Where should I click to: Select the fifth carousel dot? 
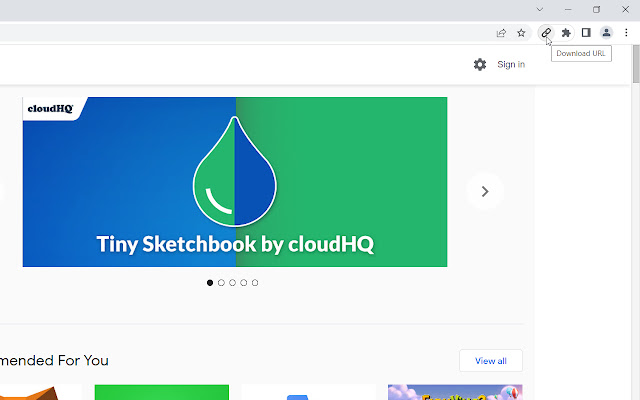point(255,282)
